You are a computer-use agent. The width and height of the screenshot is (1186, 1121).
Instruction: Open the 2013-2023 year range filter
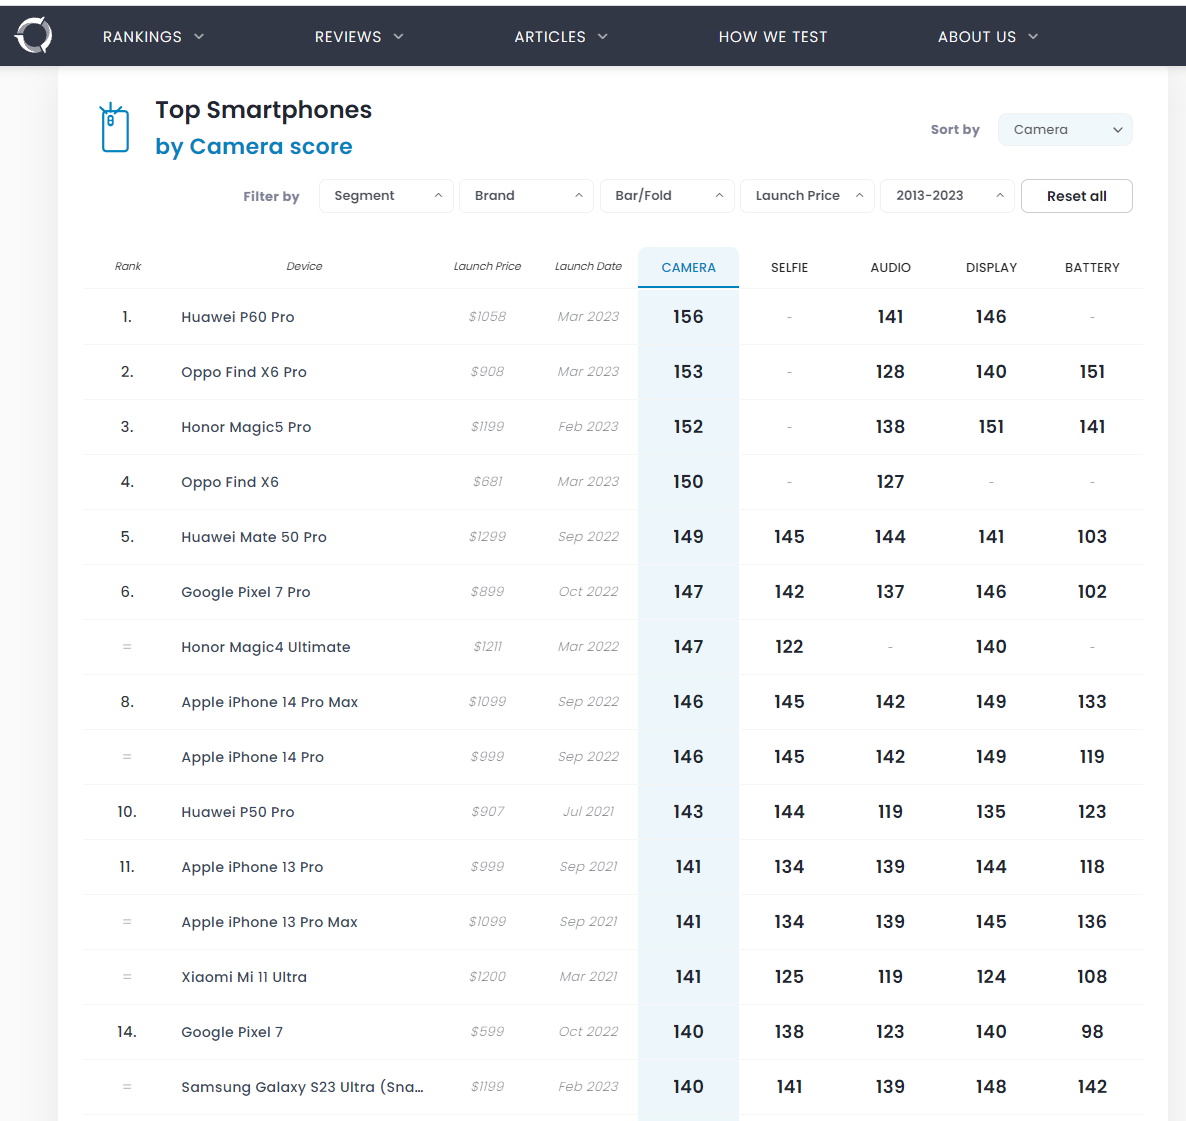coord(948,196)
